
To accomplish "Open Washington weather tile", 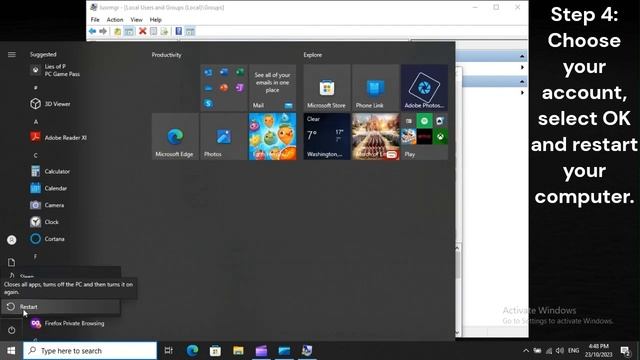I will (327, 136).
